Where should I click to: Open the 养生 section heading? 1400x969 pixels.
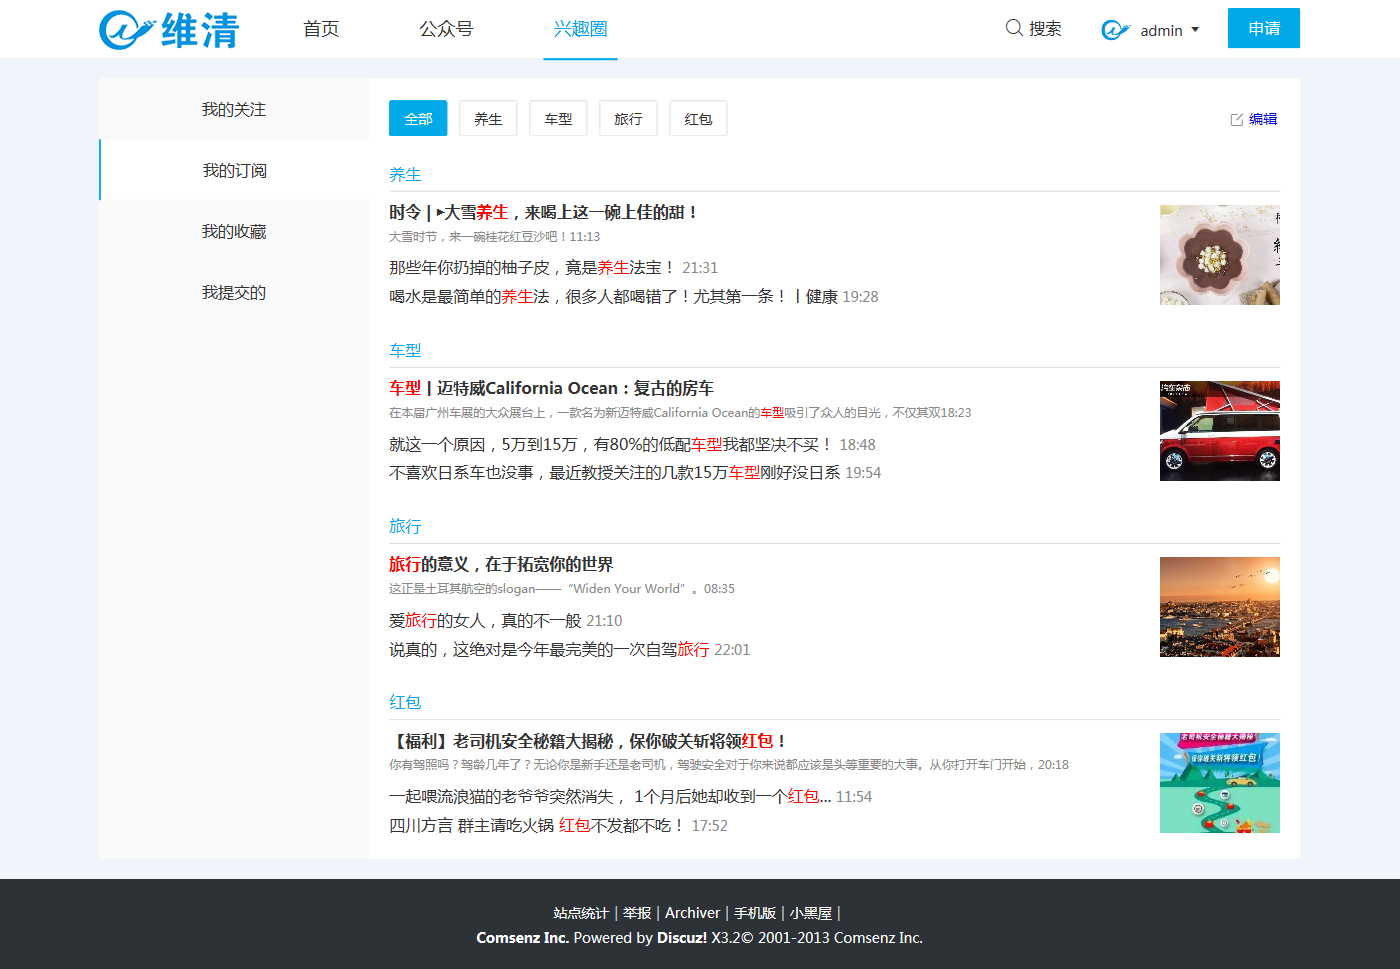[x=405, y=174]
